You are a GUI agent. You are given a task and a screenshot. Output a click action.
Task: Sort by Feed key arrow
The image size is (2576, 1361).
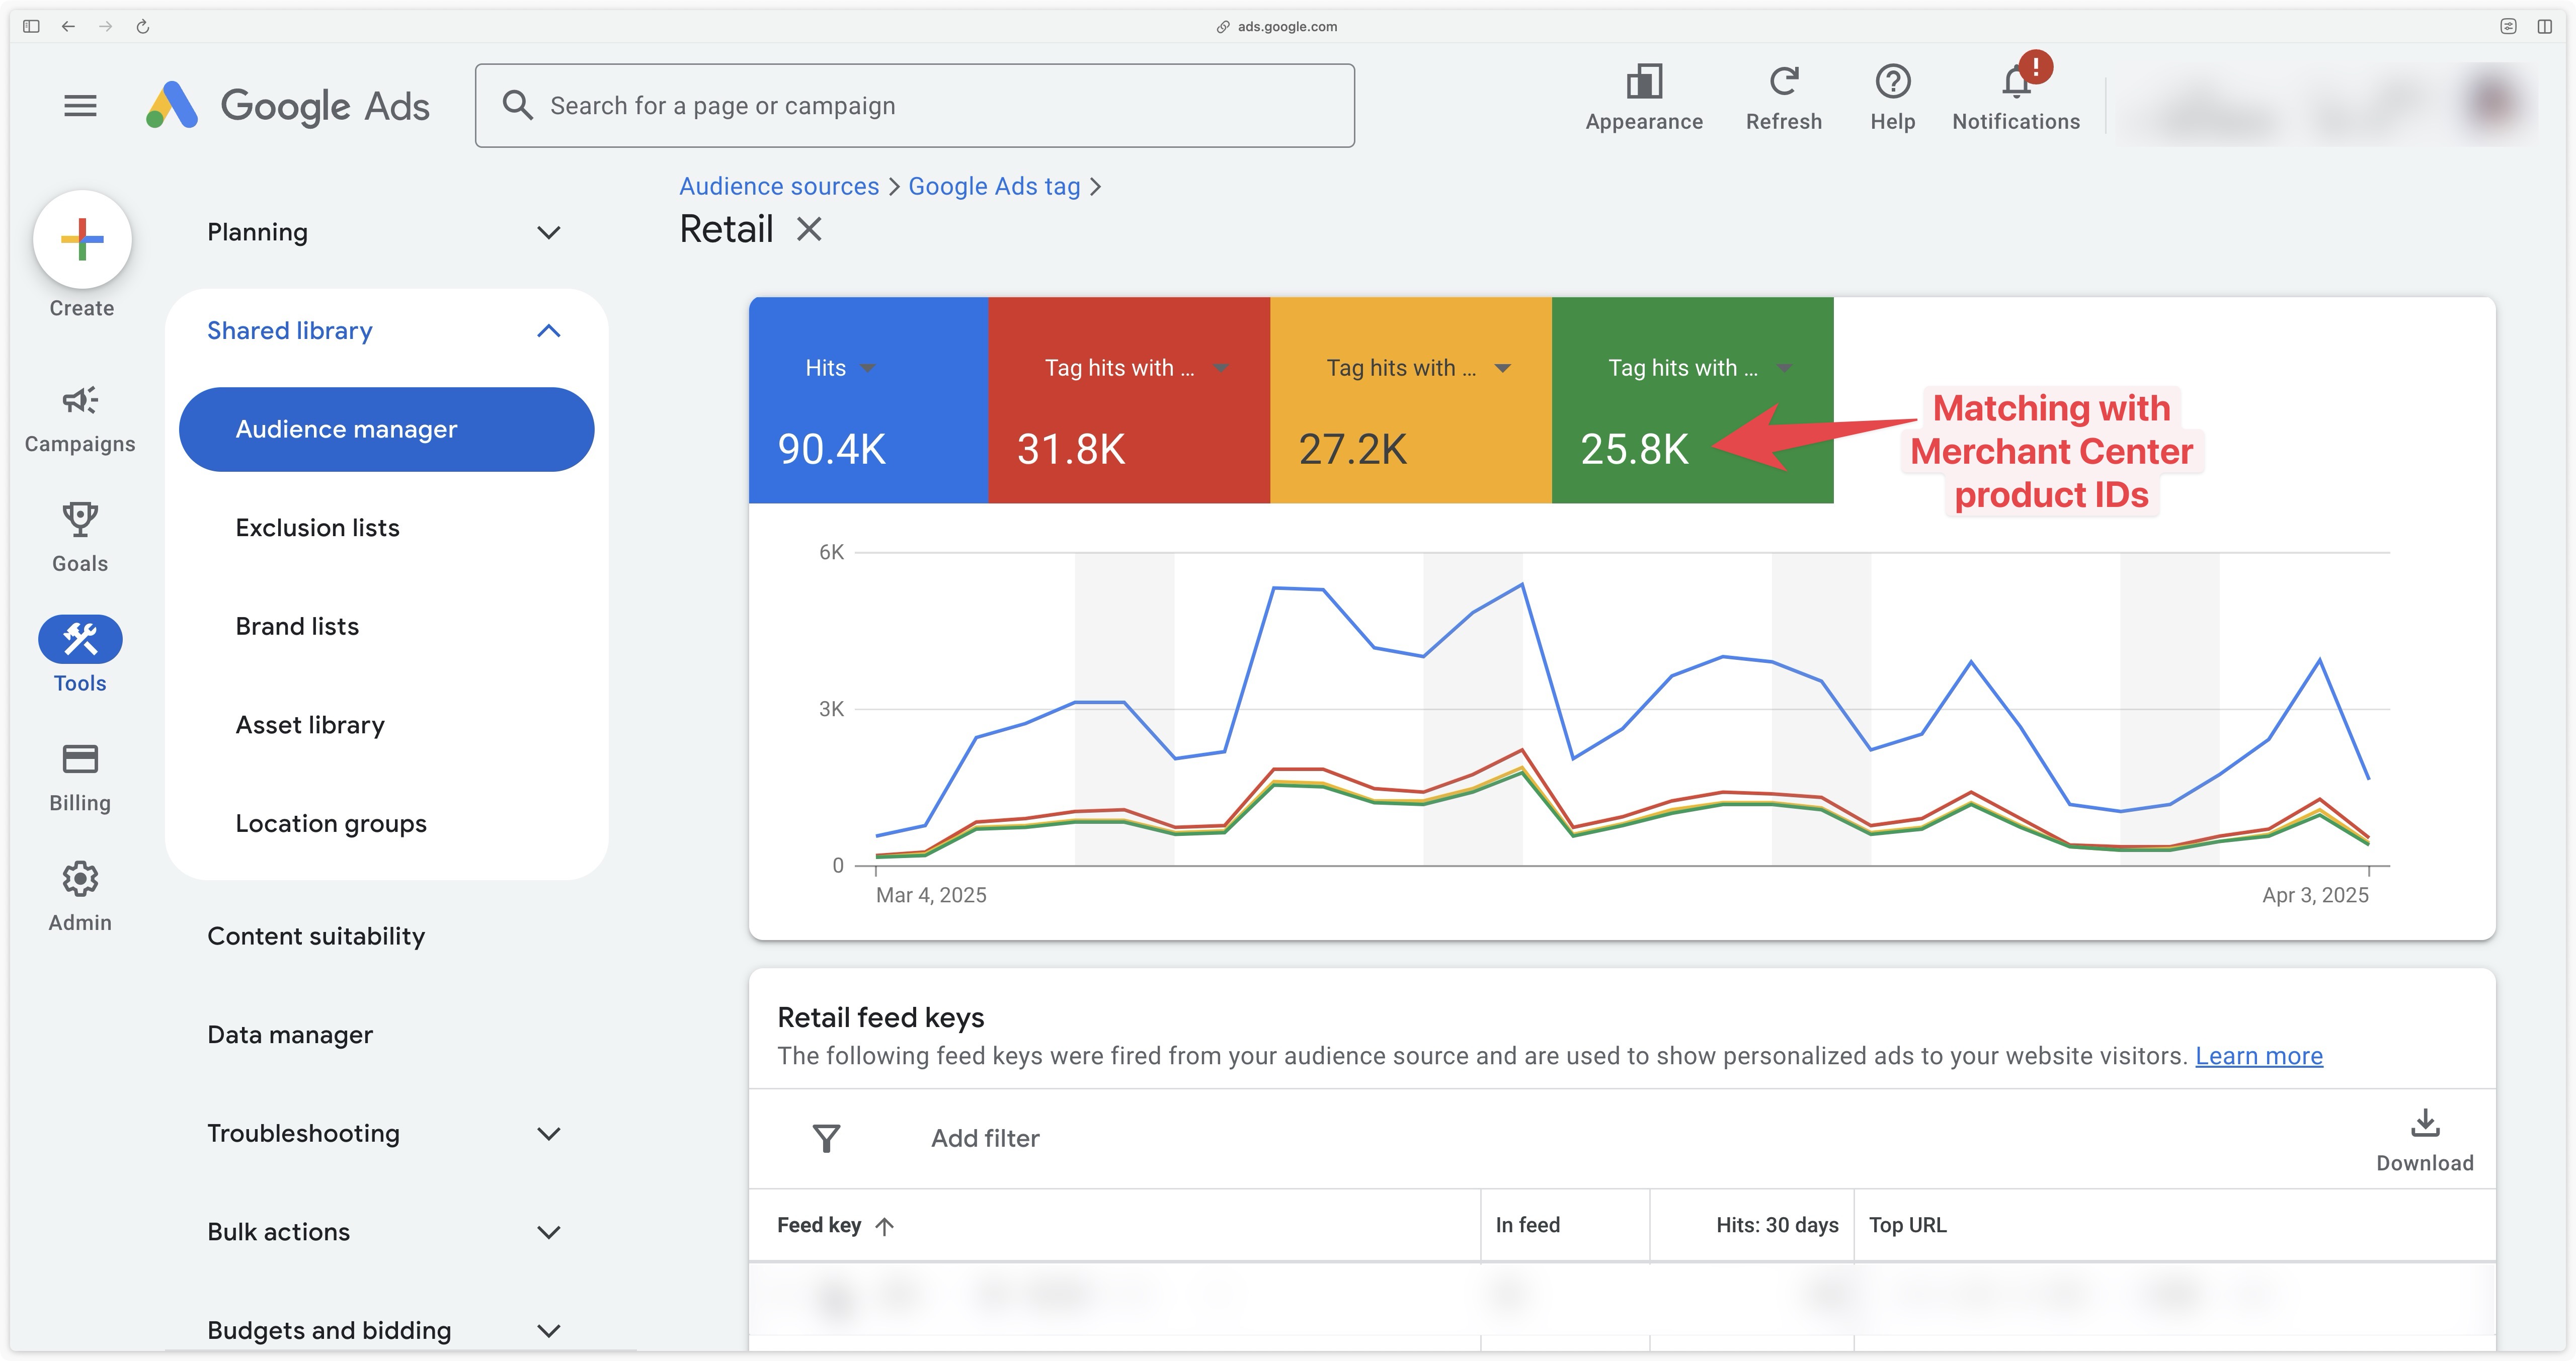[884, 1225]
